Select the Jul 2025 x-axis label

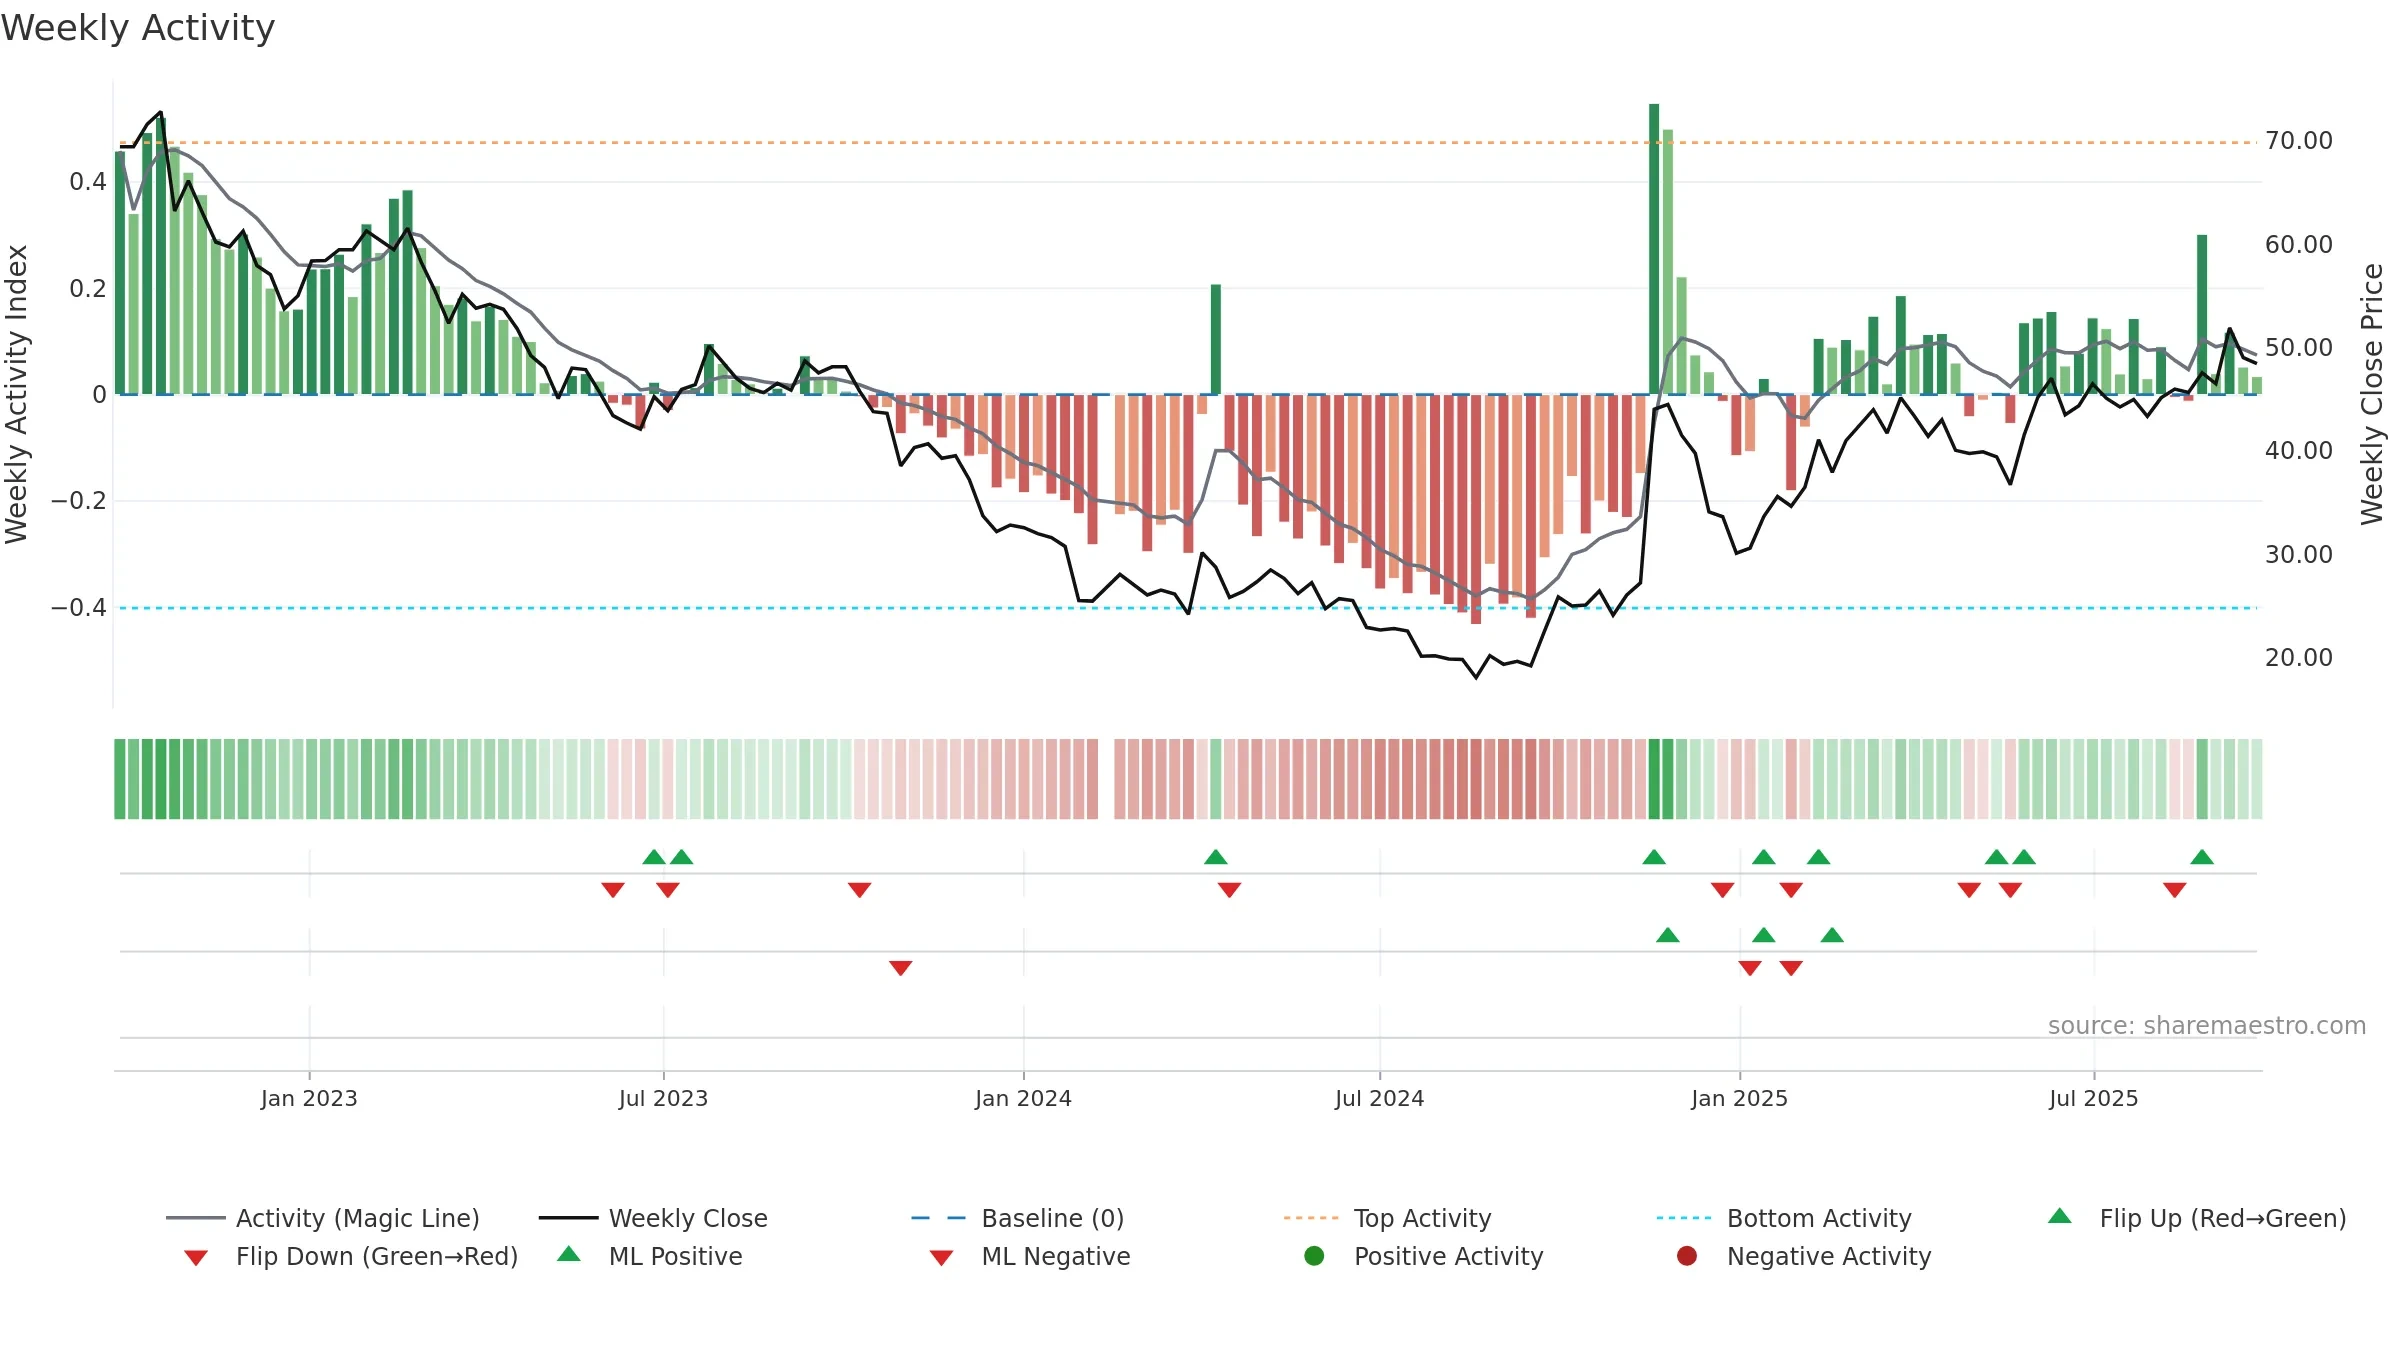click(x=2093, y=1098)
